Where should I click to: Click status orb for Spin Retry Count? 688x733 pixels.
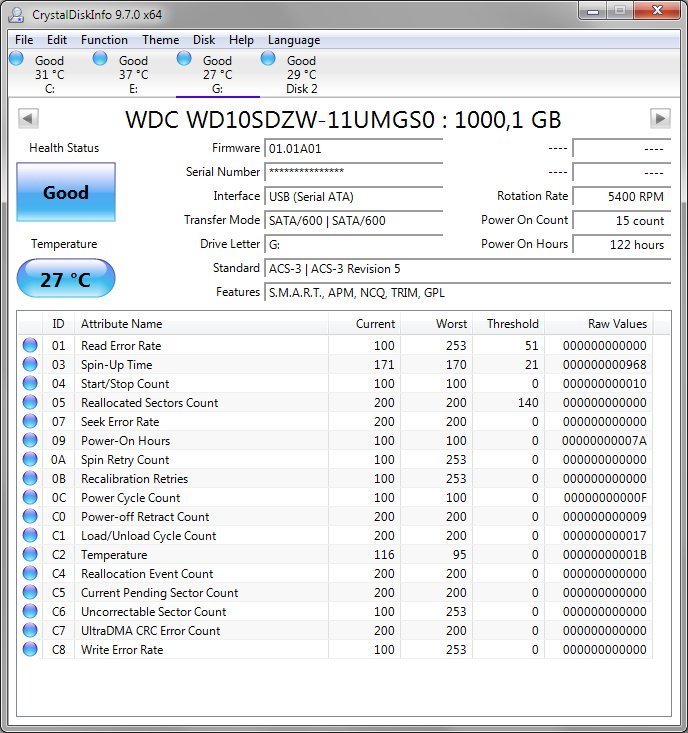coord(30,459)
